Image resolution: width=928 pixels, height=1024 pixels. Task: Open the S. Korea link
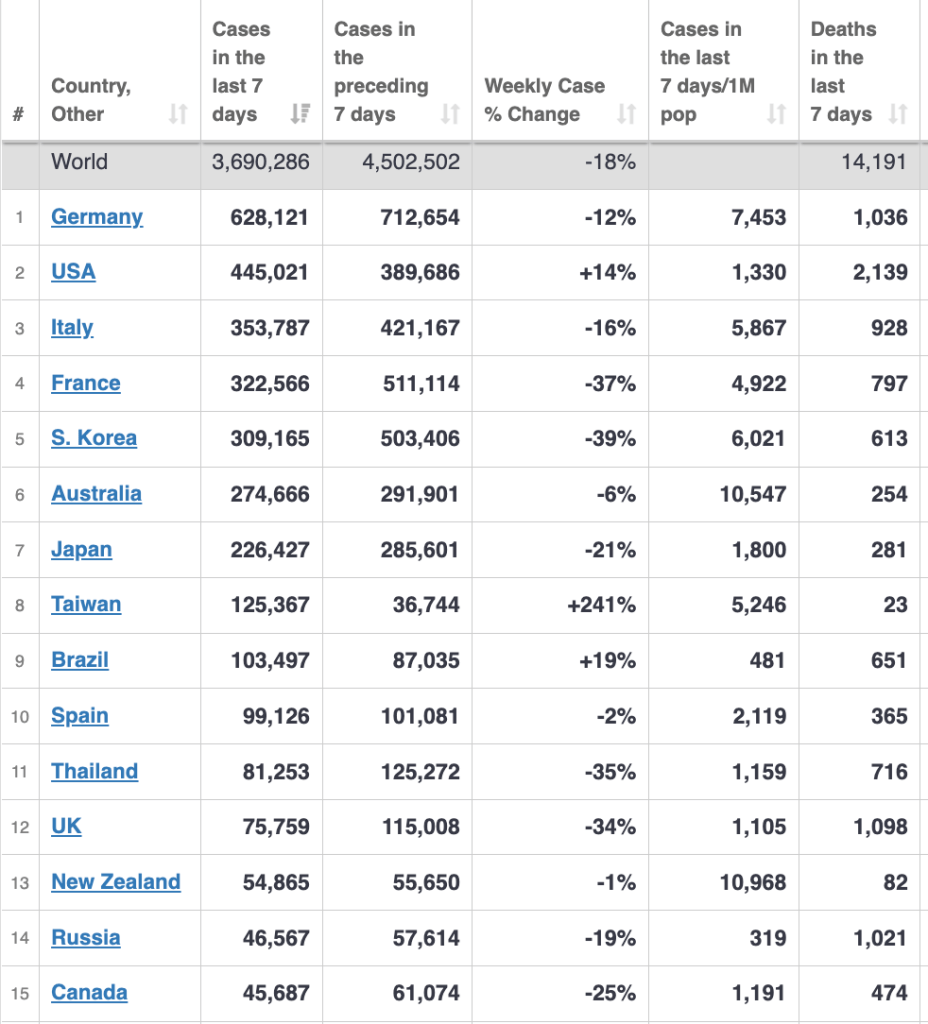(x=94, y=438)
